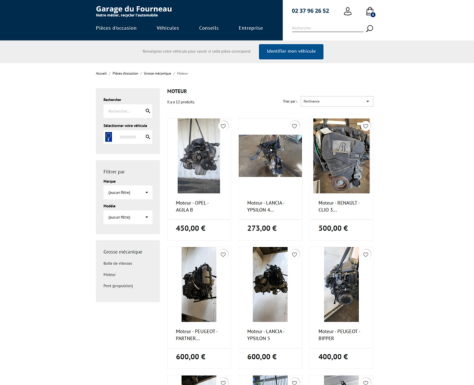Favorite the Opel Agila B engine
The image size is (474, 385).
pos(223,126)
